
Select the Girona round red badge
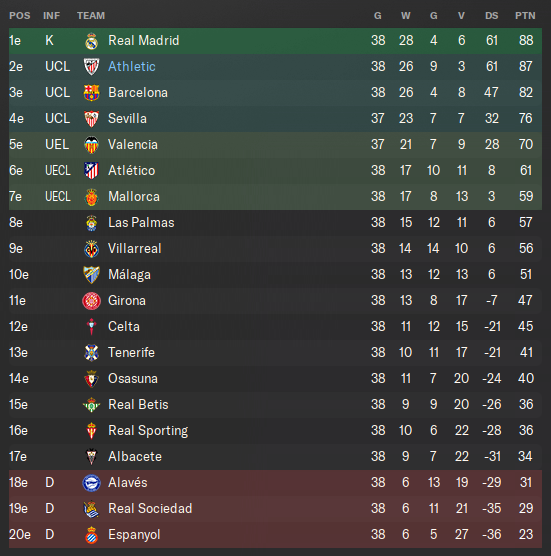[x=91, y=301]
